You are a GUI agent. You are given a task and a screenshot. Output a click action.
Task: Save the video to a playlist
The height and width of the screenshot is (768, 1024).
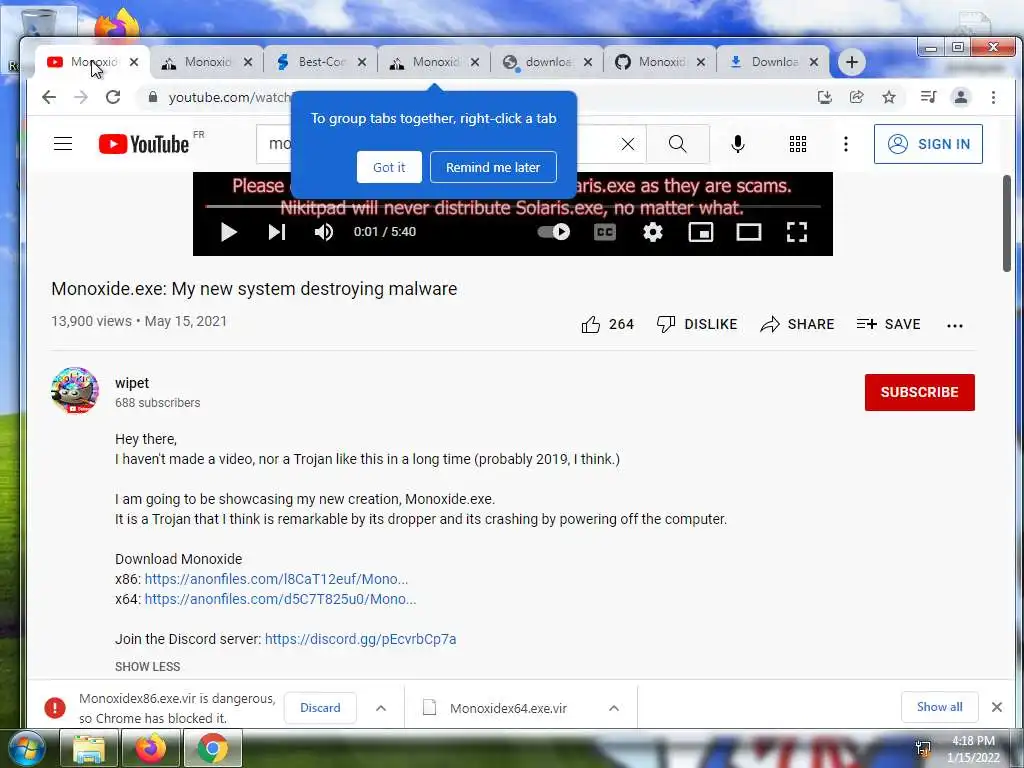click(x=888, y=324)
